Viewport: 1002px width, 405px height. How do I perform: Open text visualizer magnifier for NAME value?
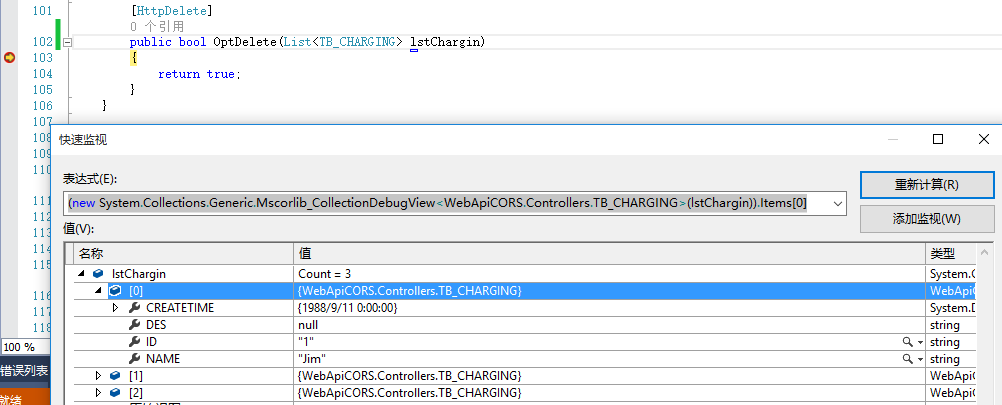coord(907,359)
